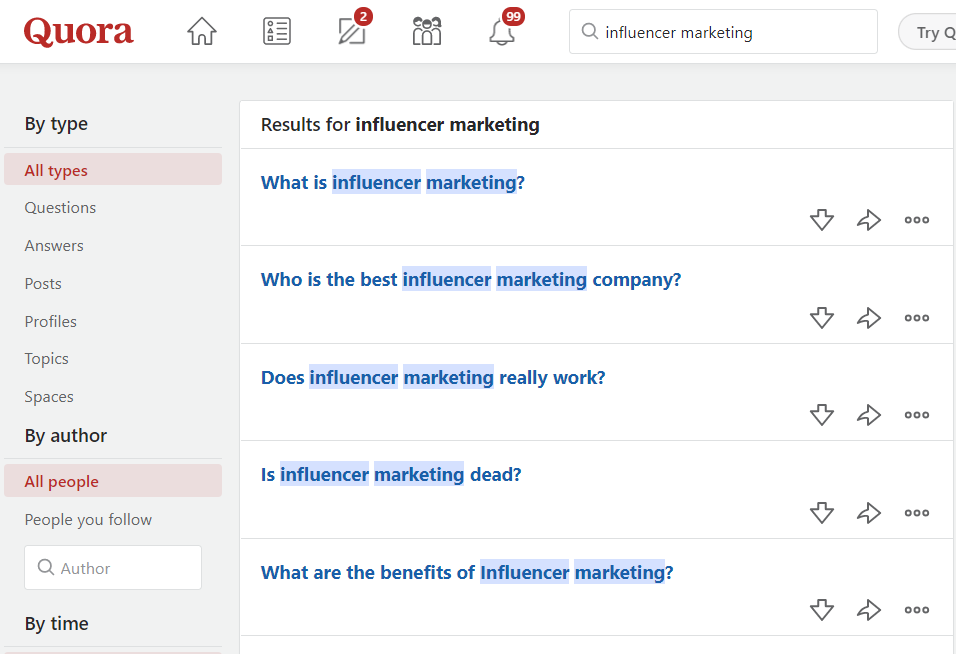Downvote "What is influencer marketing?"
The image size is (956, 654).
822,220
